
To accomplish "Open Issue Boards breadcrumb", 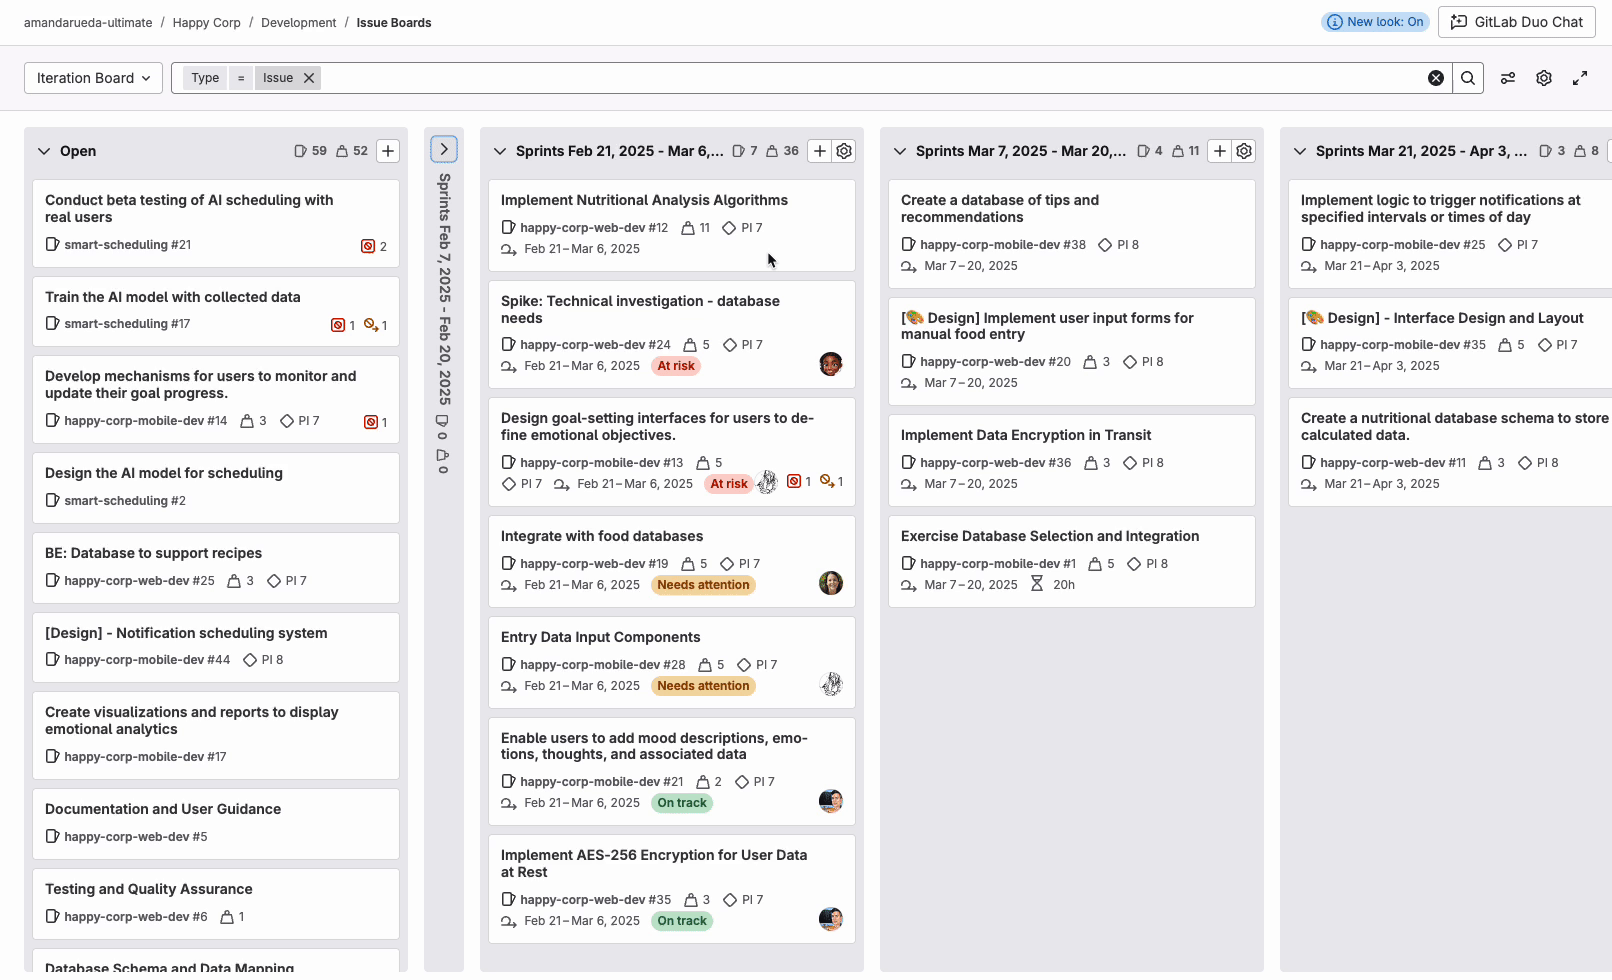I will tap(394, 22).
